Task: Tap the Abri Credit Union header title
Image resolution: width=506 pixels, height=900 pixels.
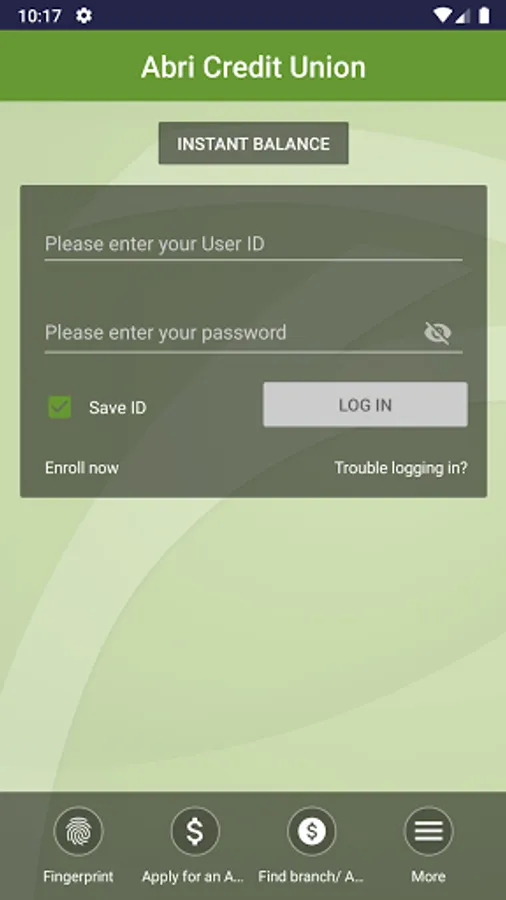Action: (254, 67)
